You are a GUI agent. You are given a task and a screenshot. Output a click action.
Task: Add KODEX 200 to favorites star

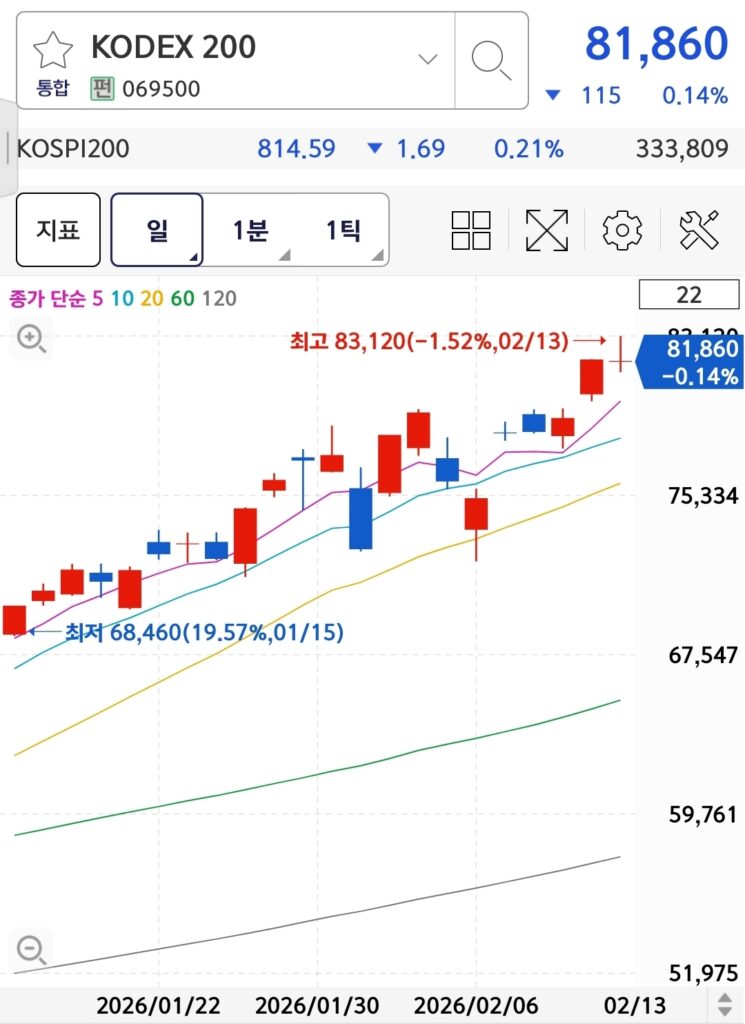pos(53,49)
